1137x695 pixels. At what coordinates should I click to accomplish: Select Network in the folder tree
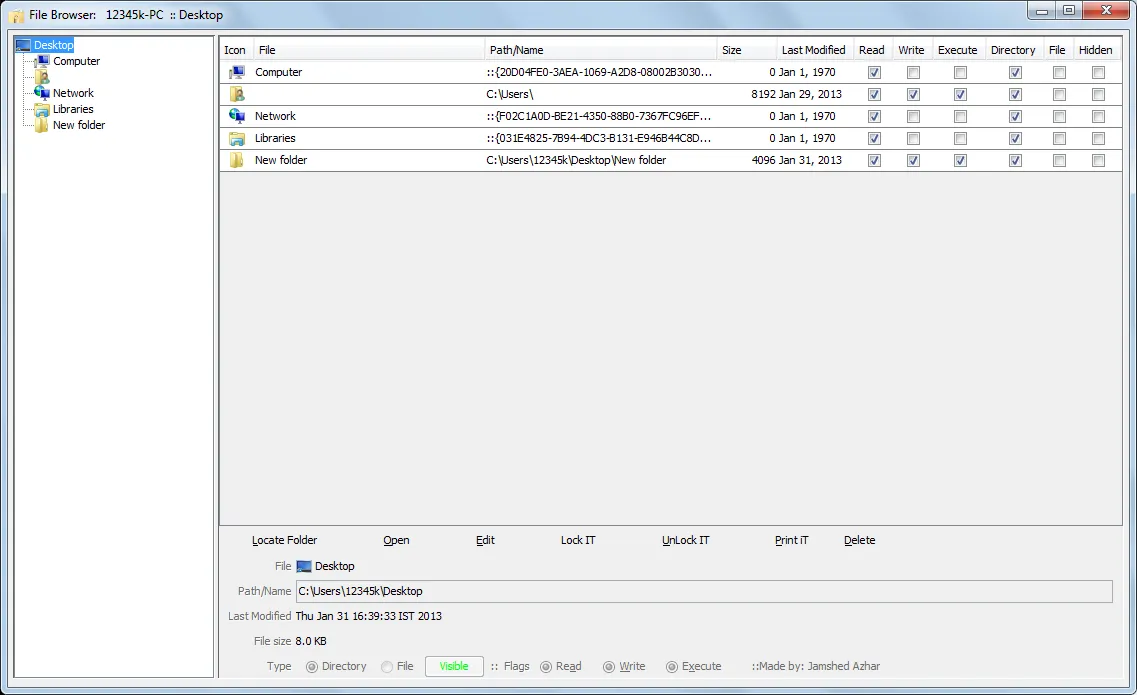tap(73, 93)
